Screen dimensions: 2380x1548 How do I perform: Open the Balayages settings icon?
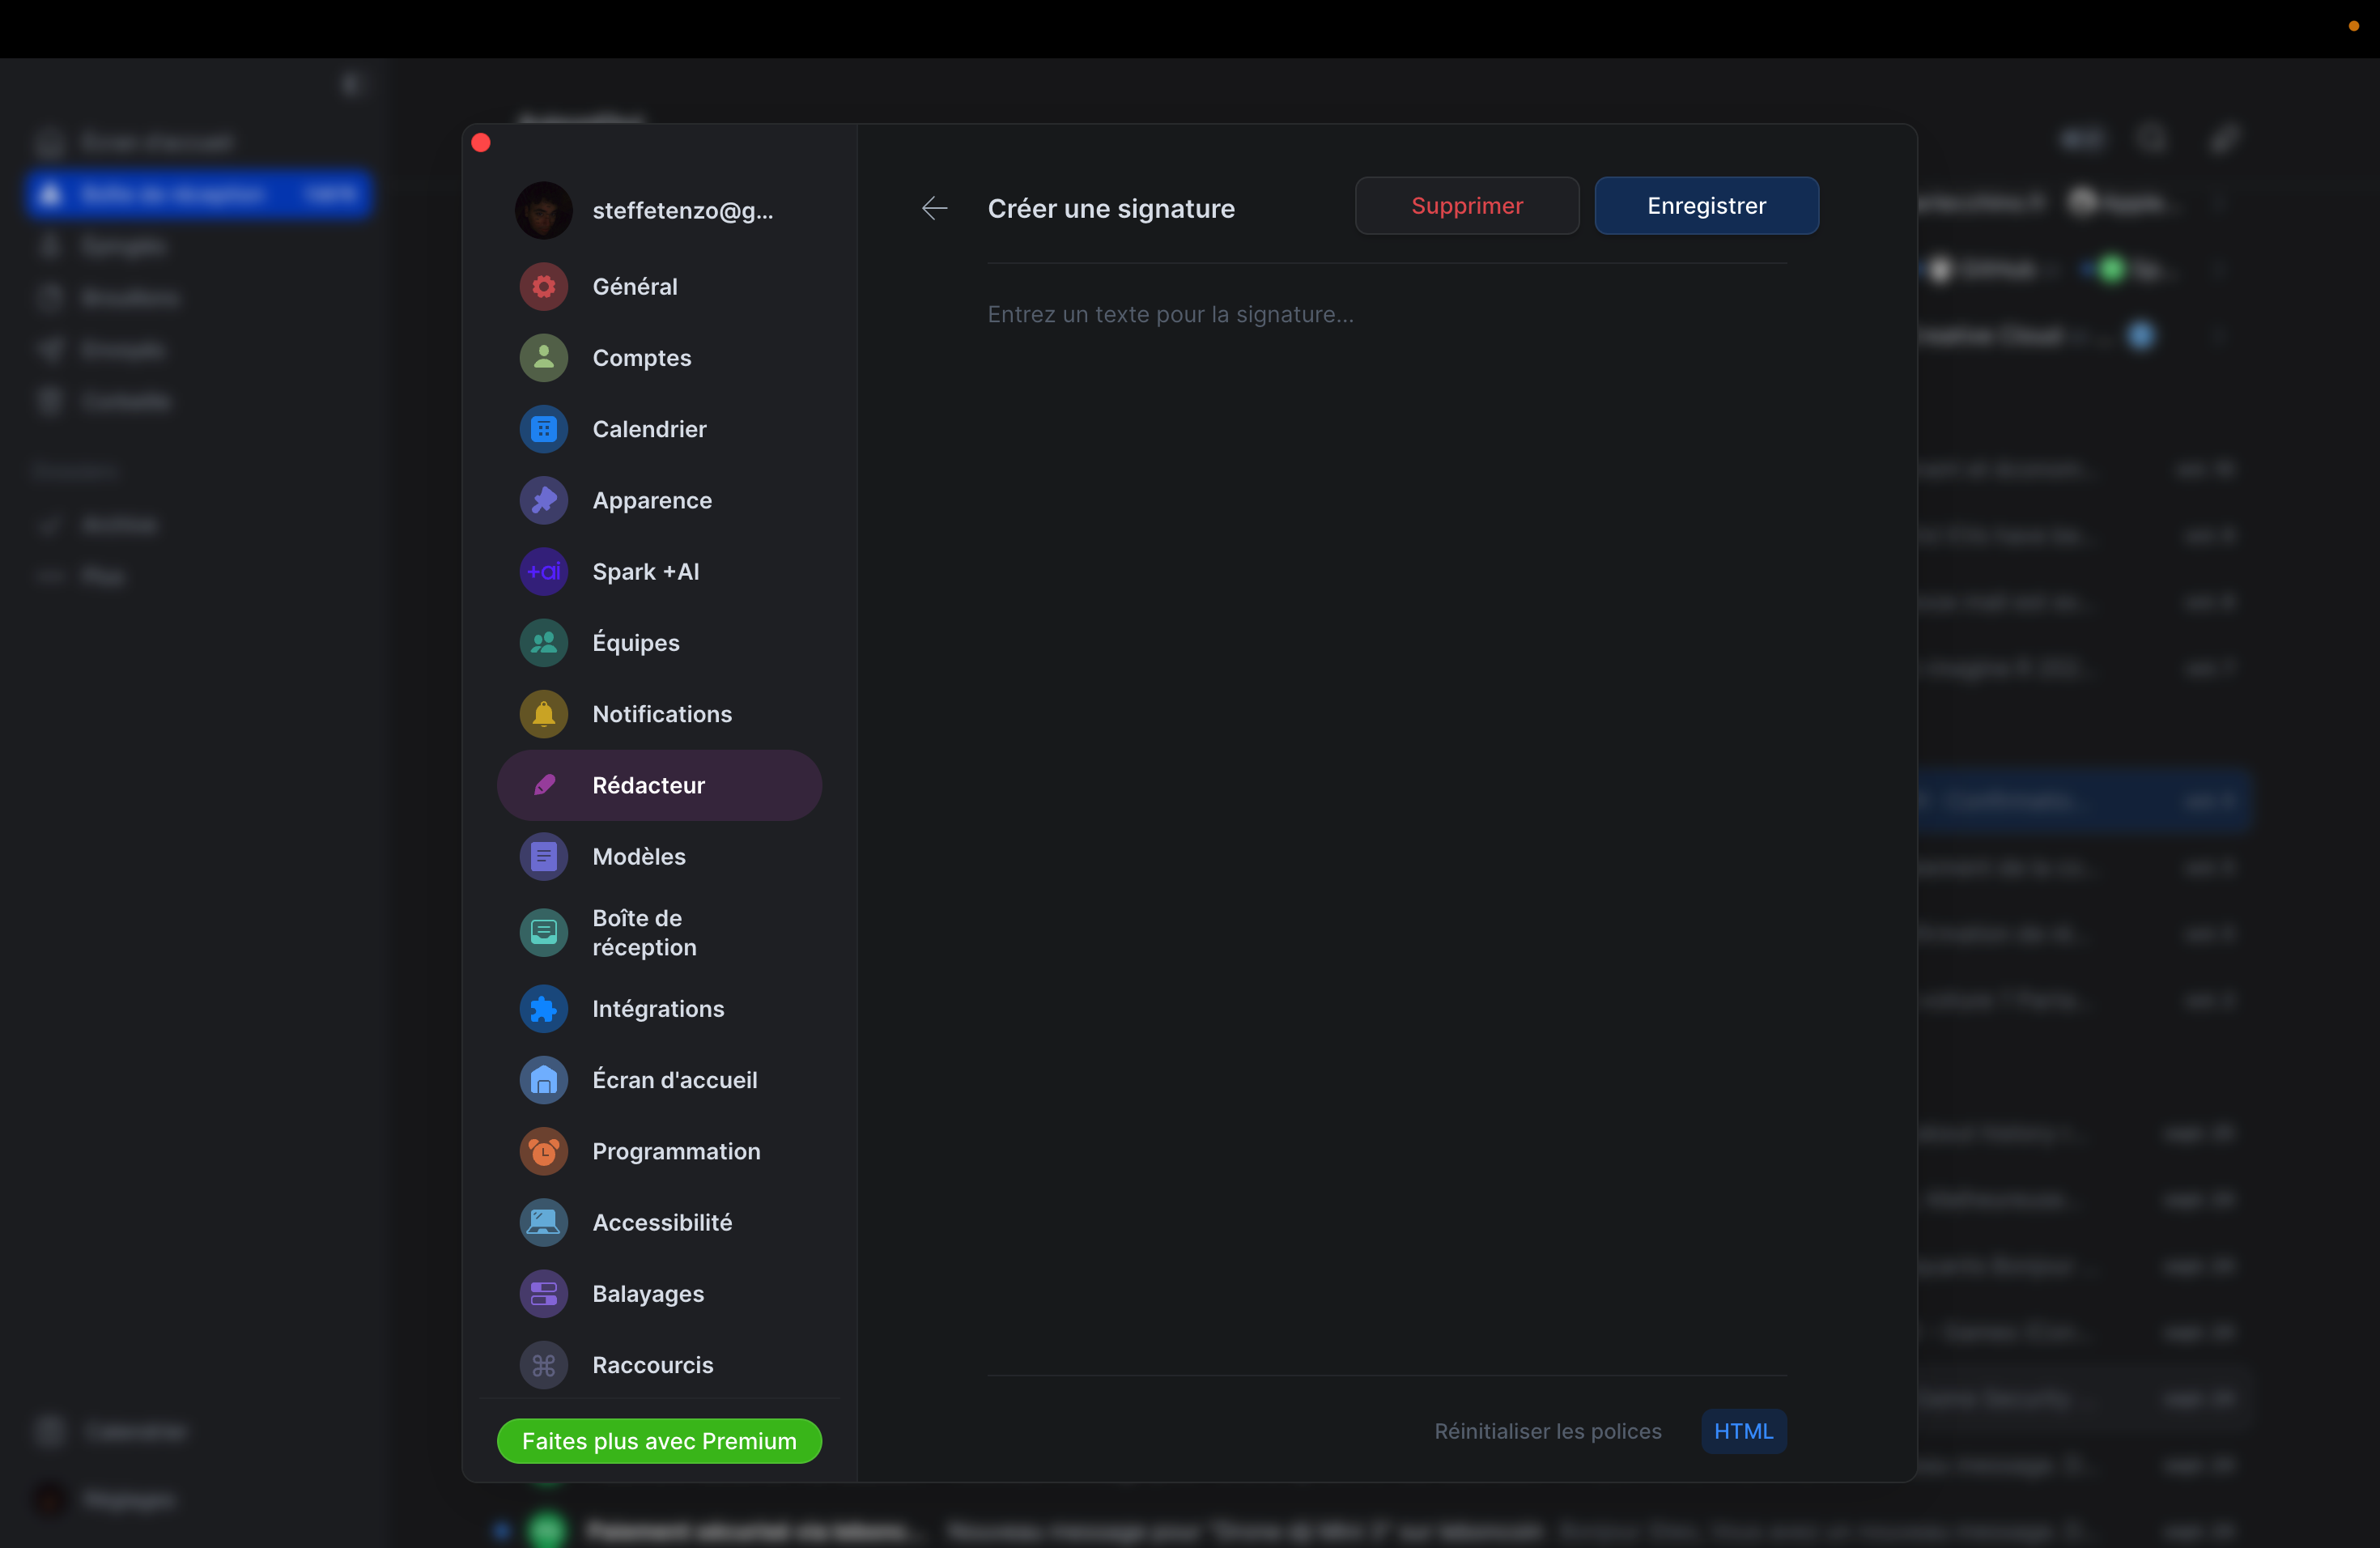[543, 1294]
